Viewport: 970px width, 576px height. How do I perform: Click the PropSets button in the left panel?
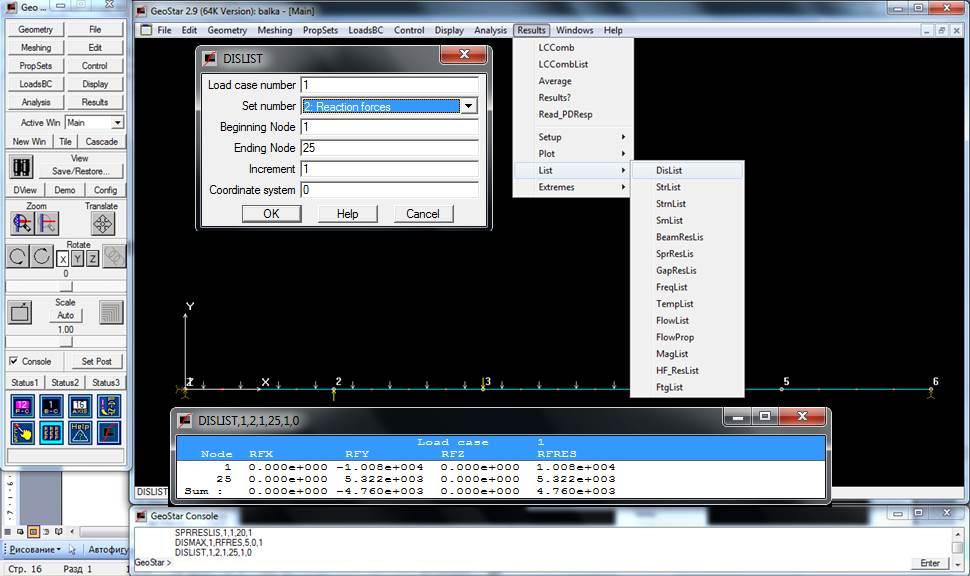coord(36,66)
